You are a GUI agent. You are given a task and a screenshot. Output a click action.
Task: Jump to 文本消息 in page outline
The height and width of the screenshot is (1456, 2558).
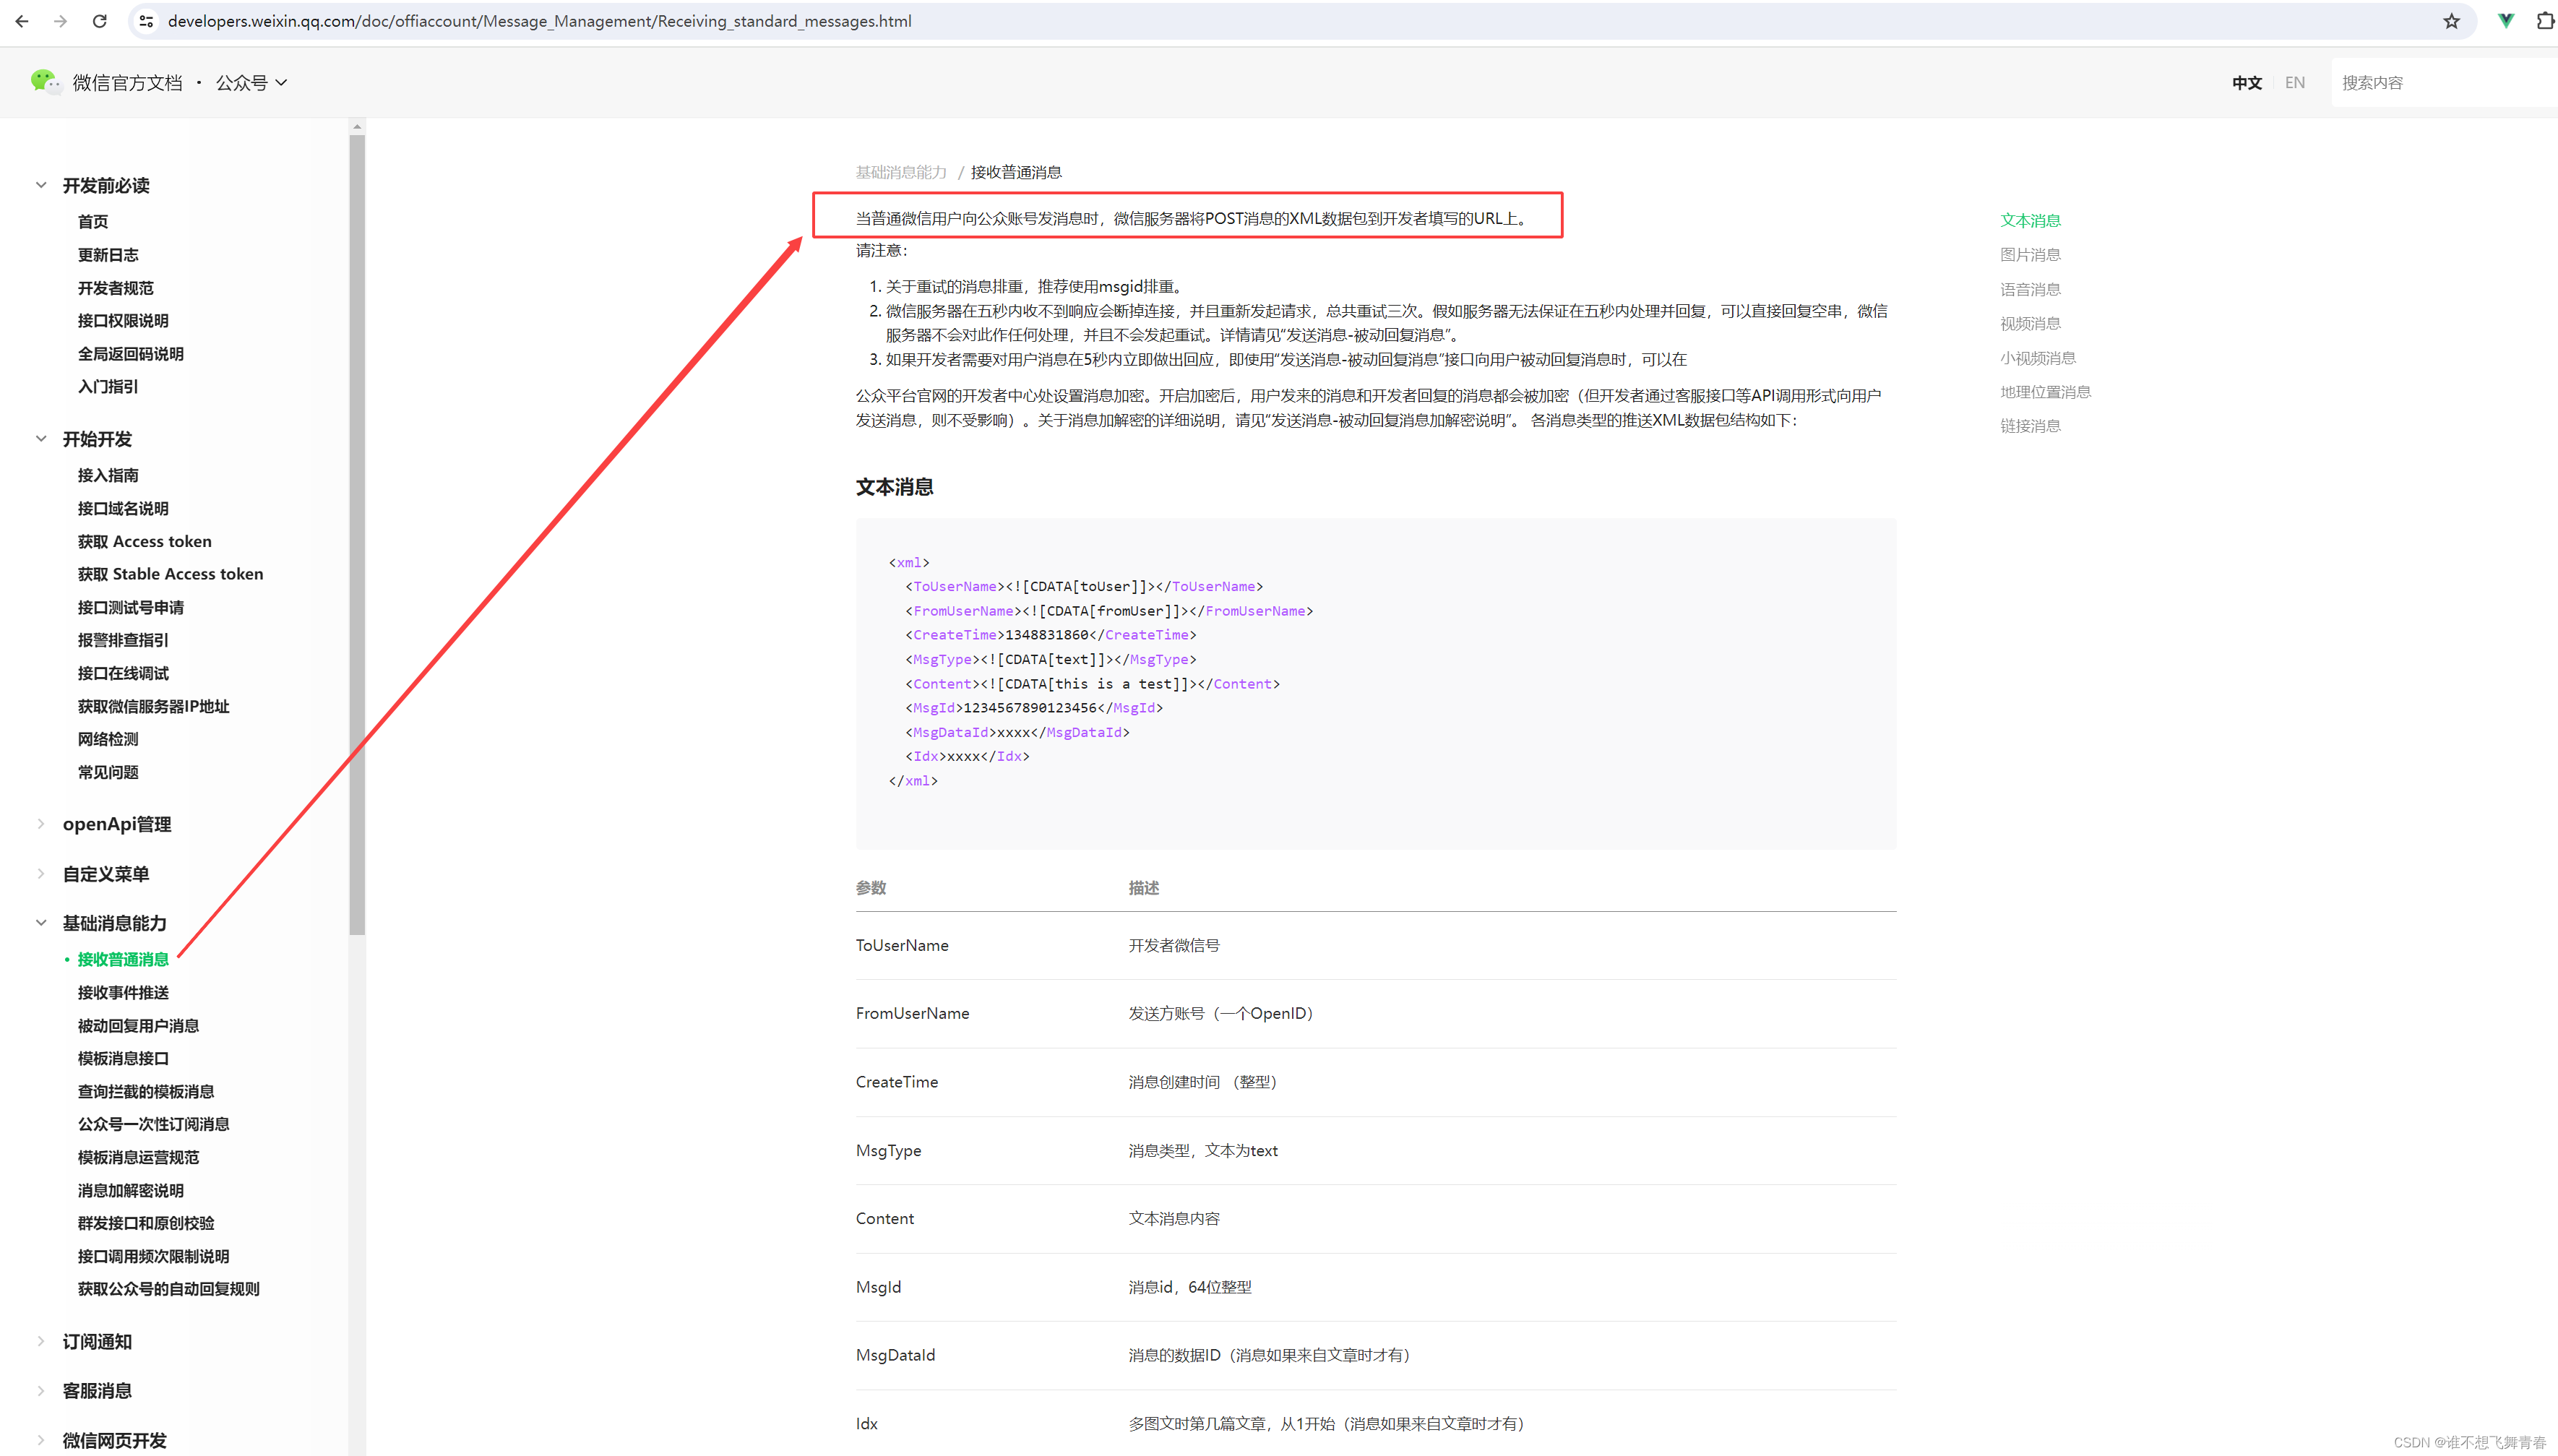tap(2030, 221)
